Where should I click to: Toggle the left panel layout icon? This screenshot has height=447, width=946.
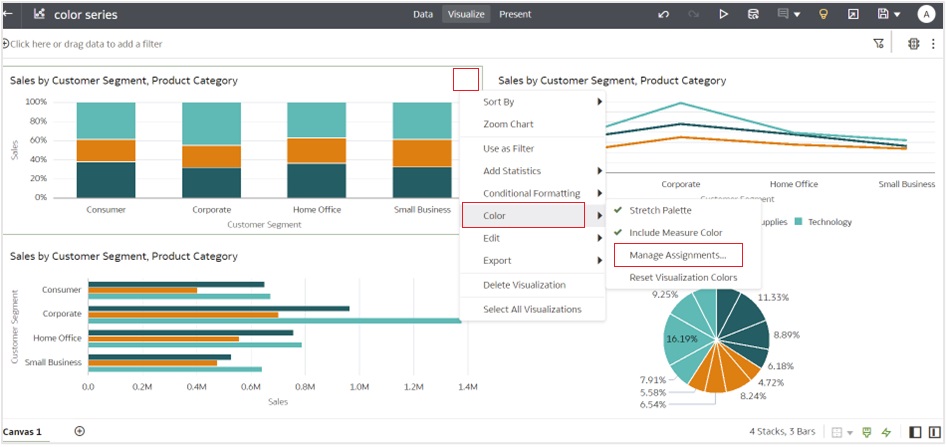pyautogui.click(x=916, y=432)
